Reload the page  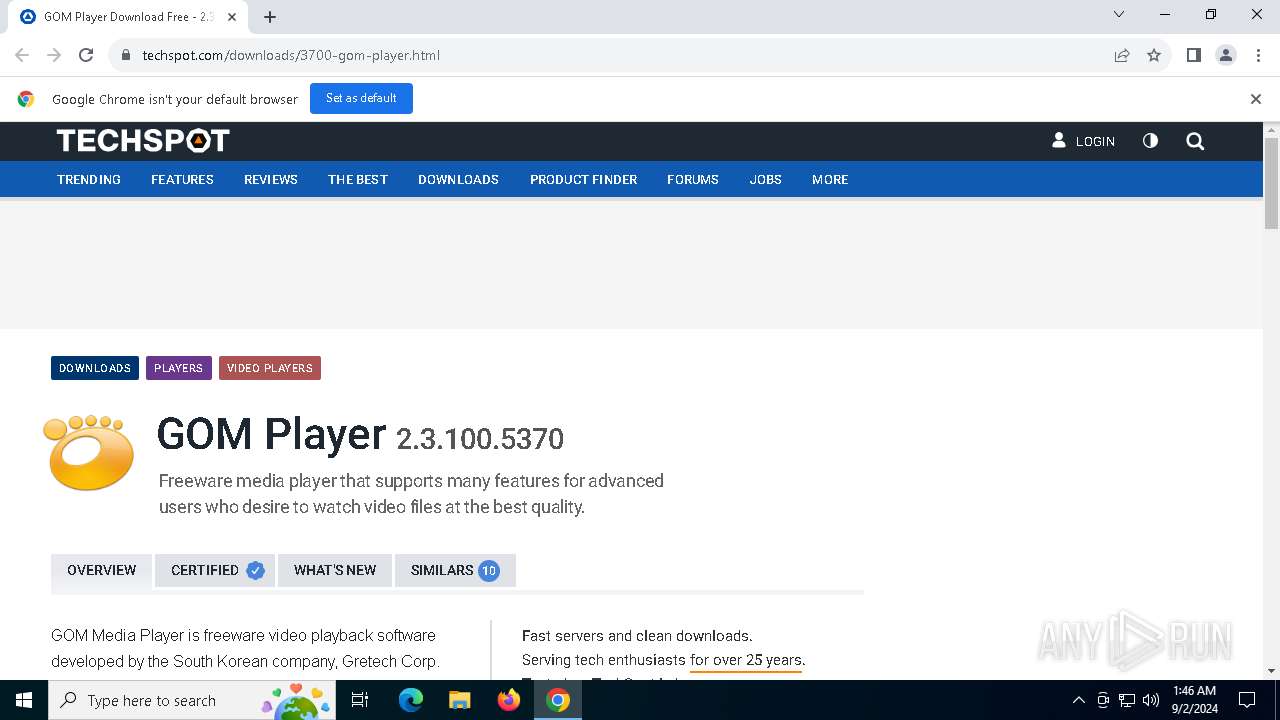click(86, 55)
